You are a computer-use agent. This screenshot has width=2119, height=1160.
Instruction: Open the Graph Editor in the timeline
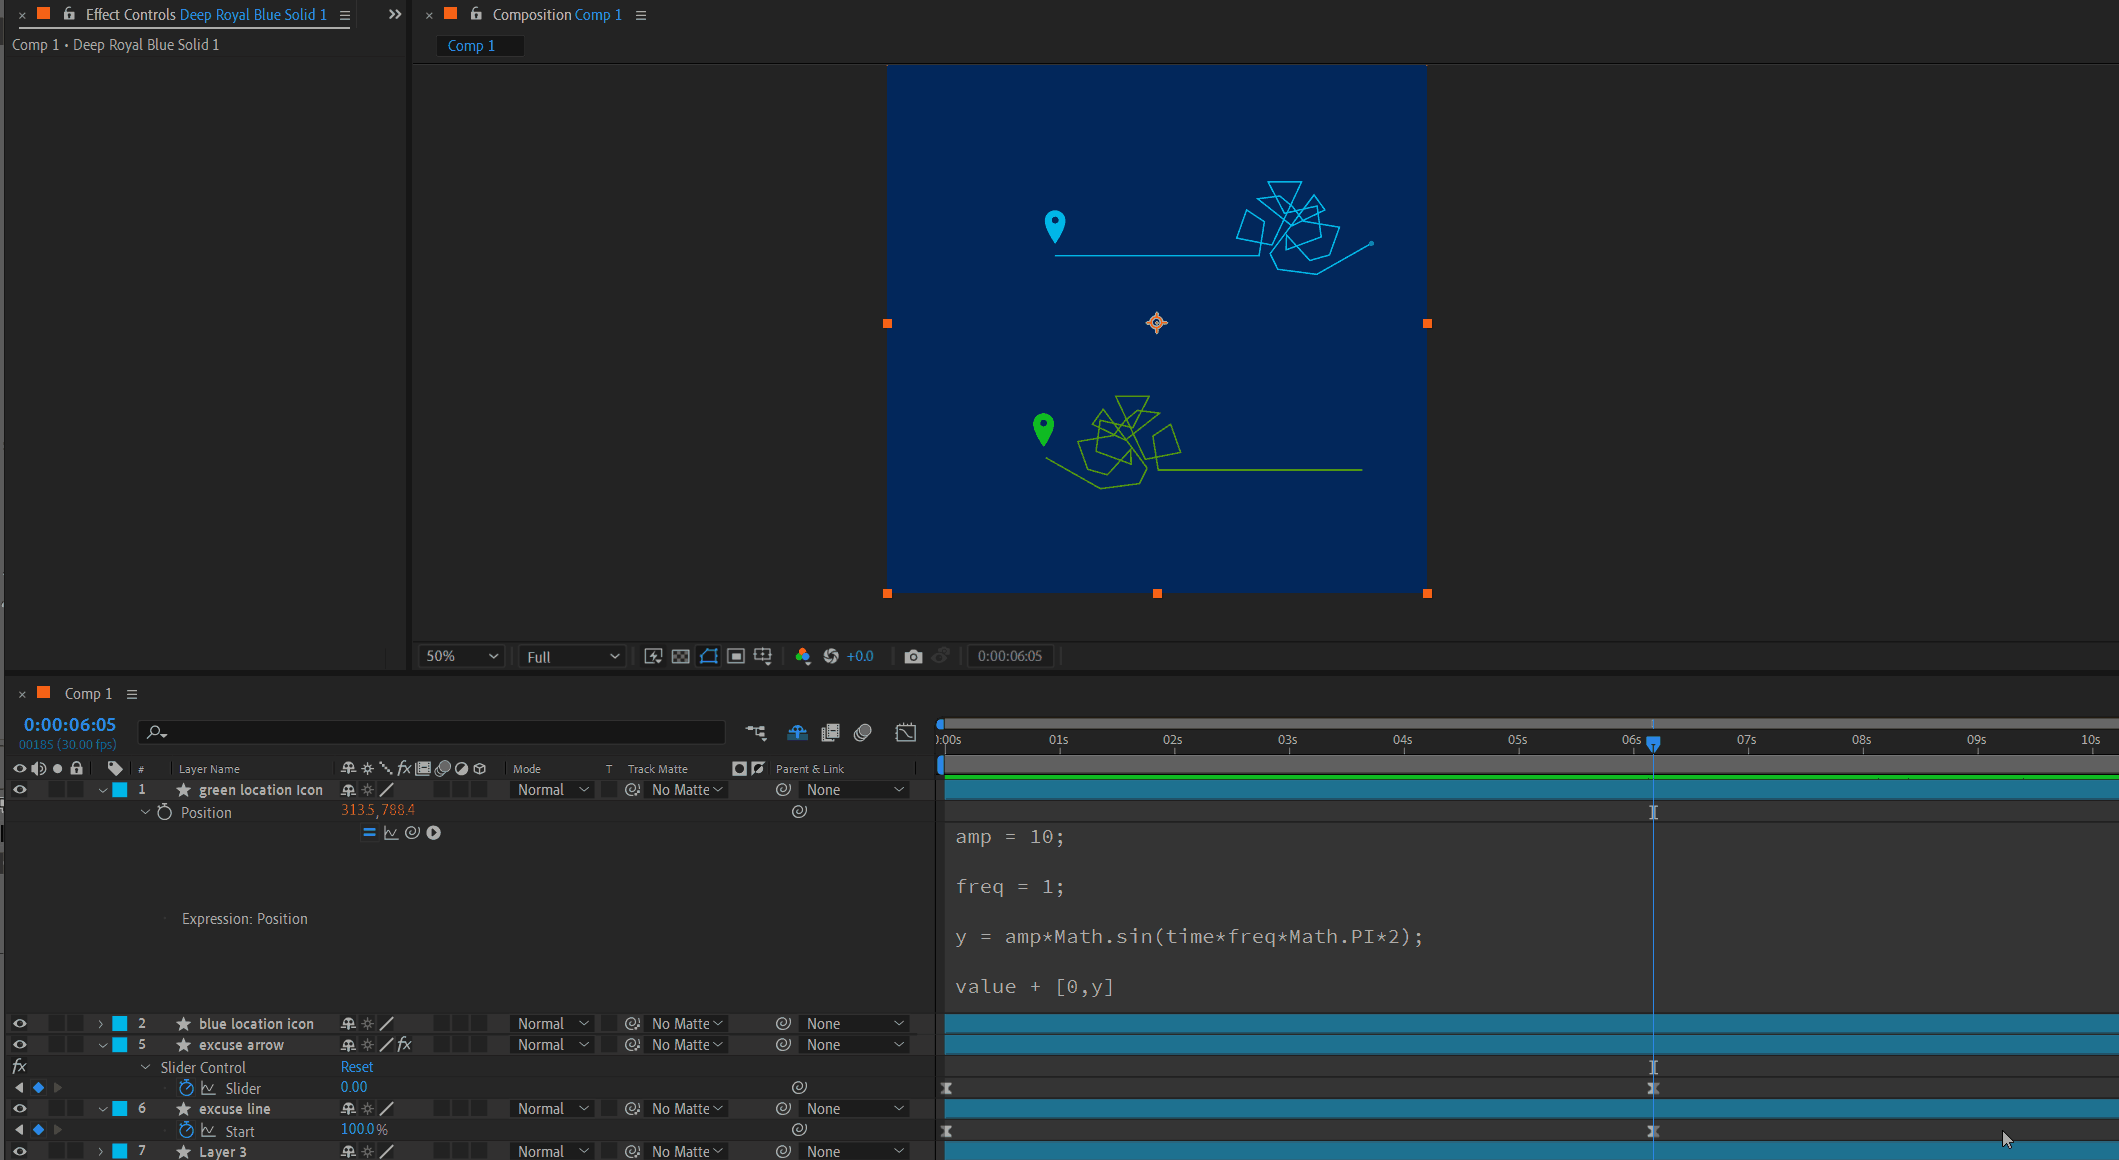905,733
